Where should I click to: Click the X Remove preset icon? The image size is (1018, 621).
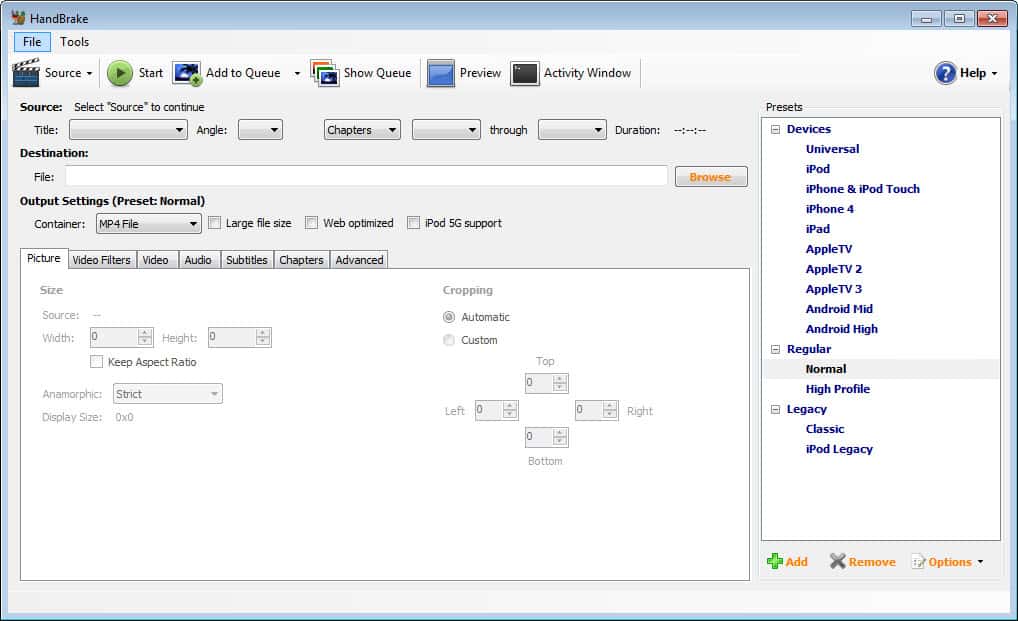tap(838, 561)
